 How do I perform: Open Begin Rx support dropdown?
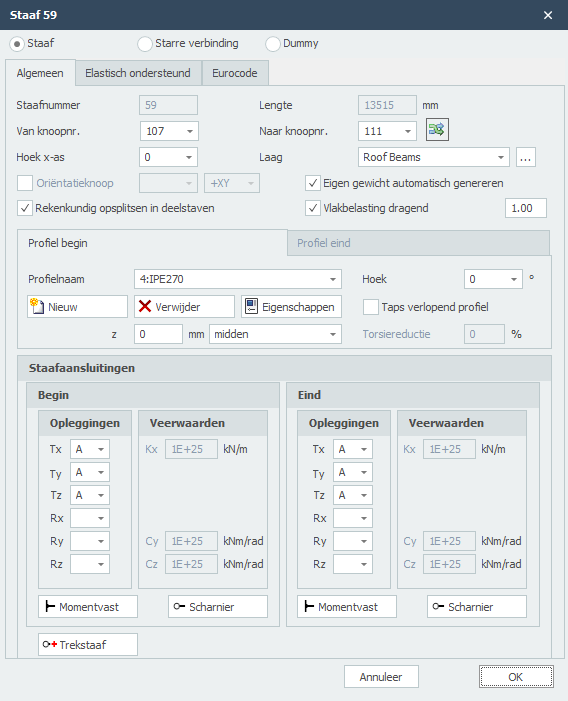pyautogui.click(x=101, y=518)
